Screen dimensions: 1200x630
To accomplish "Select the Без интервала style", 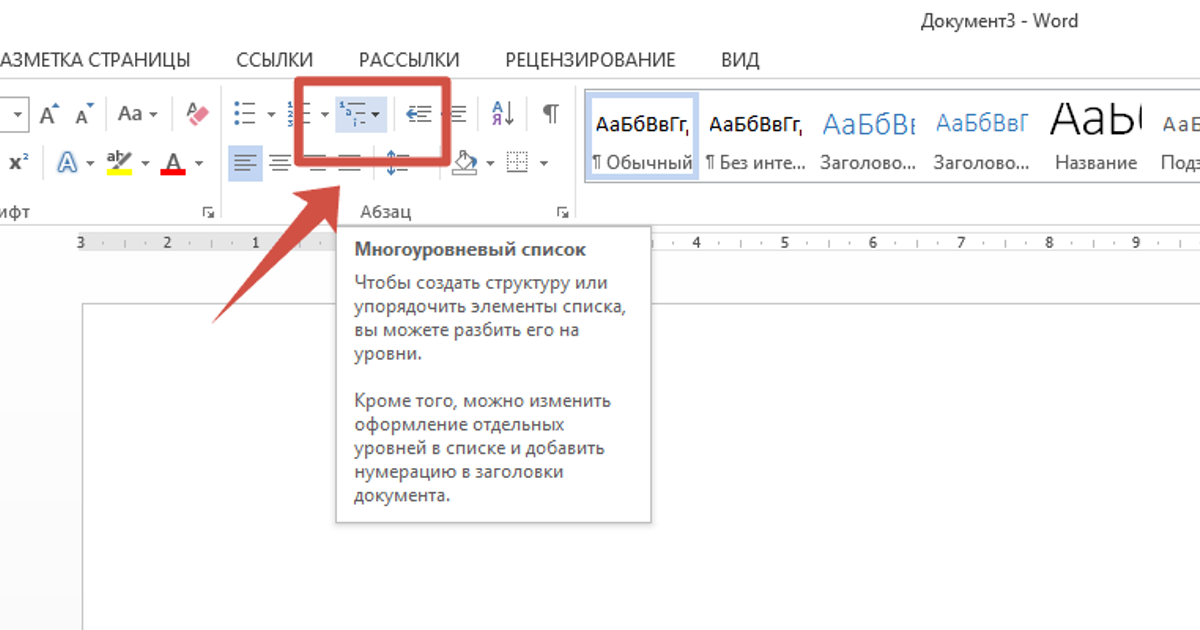I will click(x=755, y=137).
